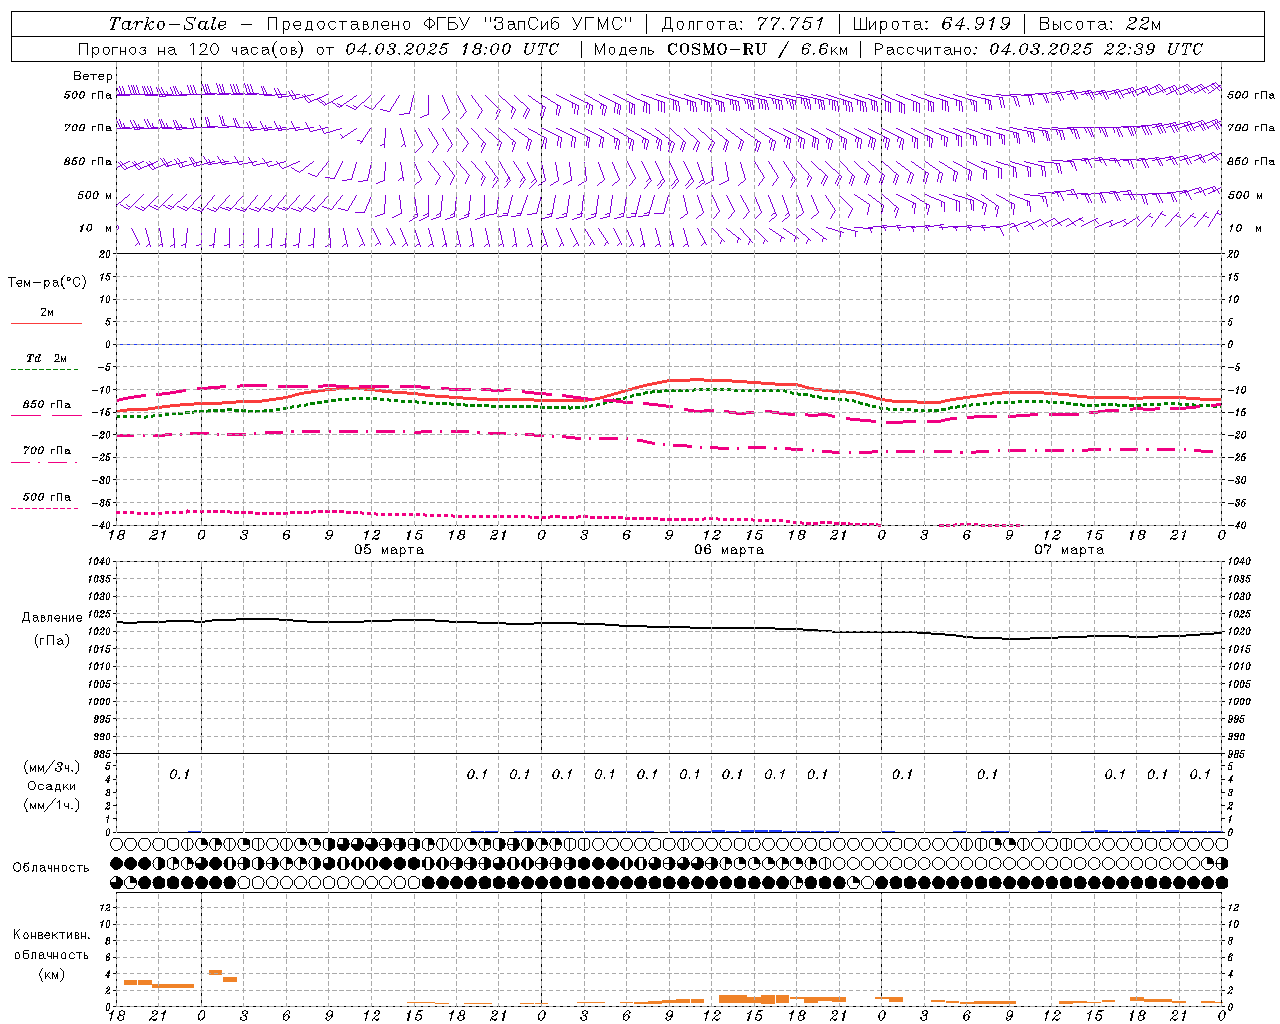Image resolution: width=1280 pixels, height=1024 pixels.
Task: Click the 985 value on right pressure axis
Action: tap(1238, 754)
